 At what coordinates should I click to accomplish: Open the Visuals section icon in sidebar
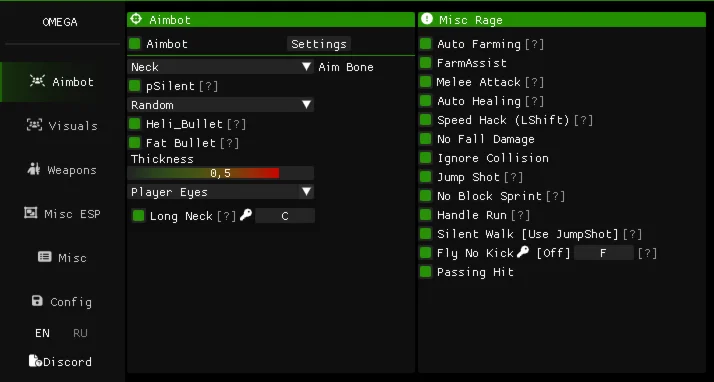pos(35,124)
